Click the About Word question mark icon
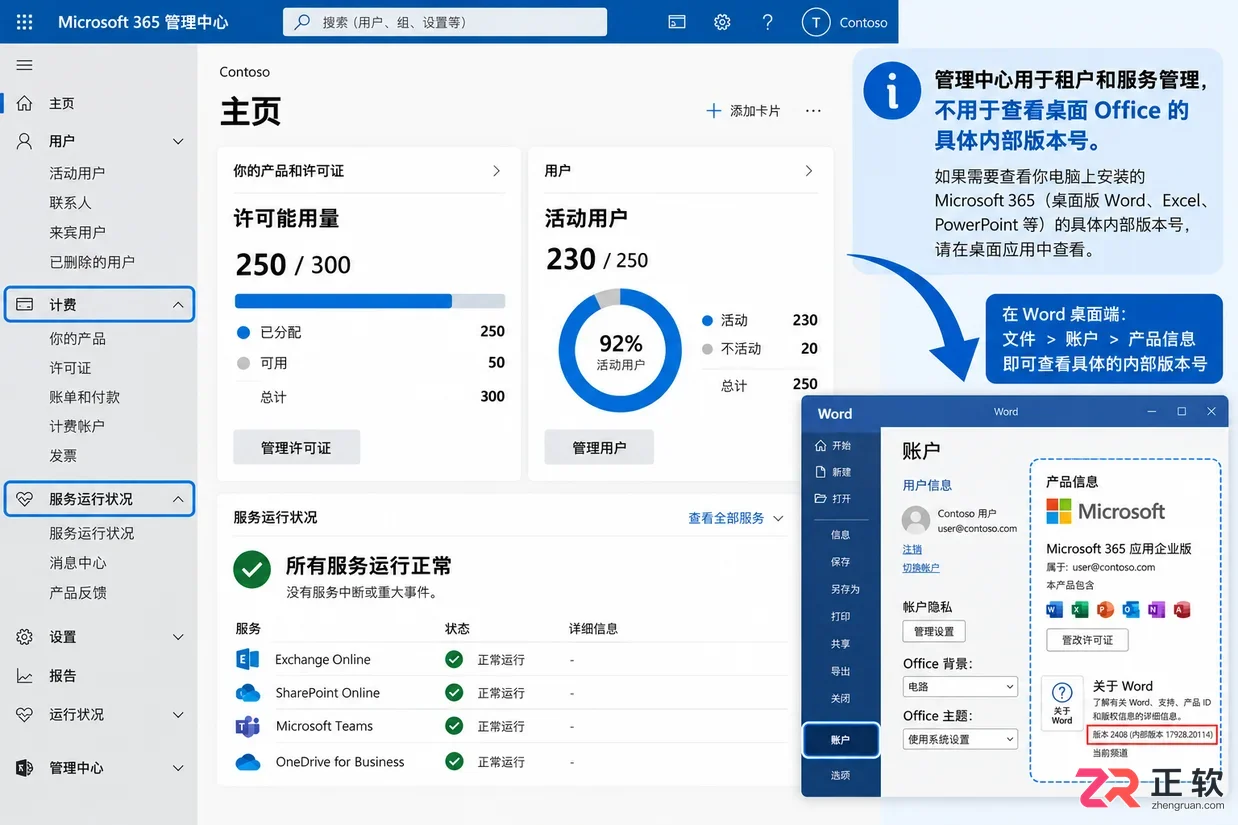The width and height of the screenshot is (1238, 825). [x=1062, y=692]
